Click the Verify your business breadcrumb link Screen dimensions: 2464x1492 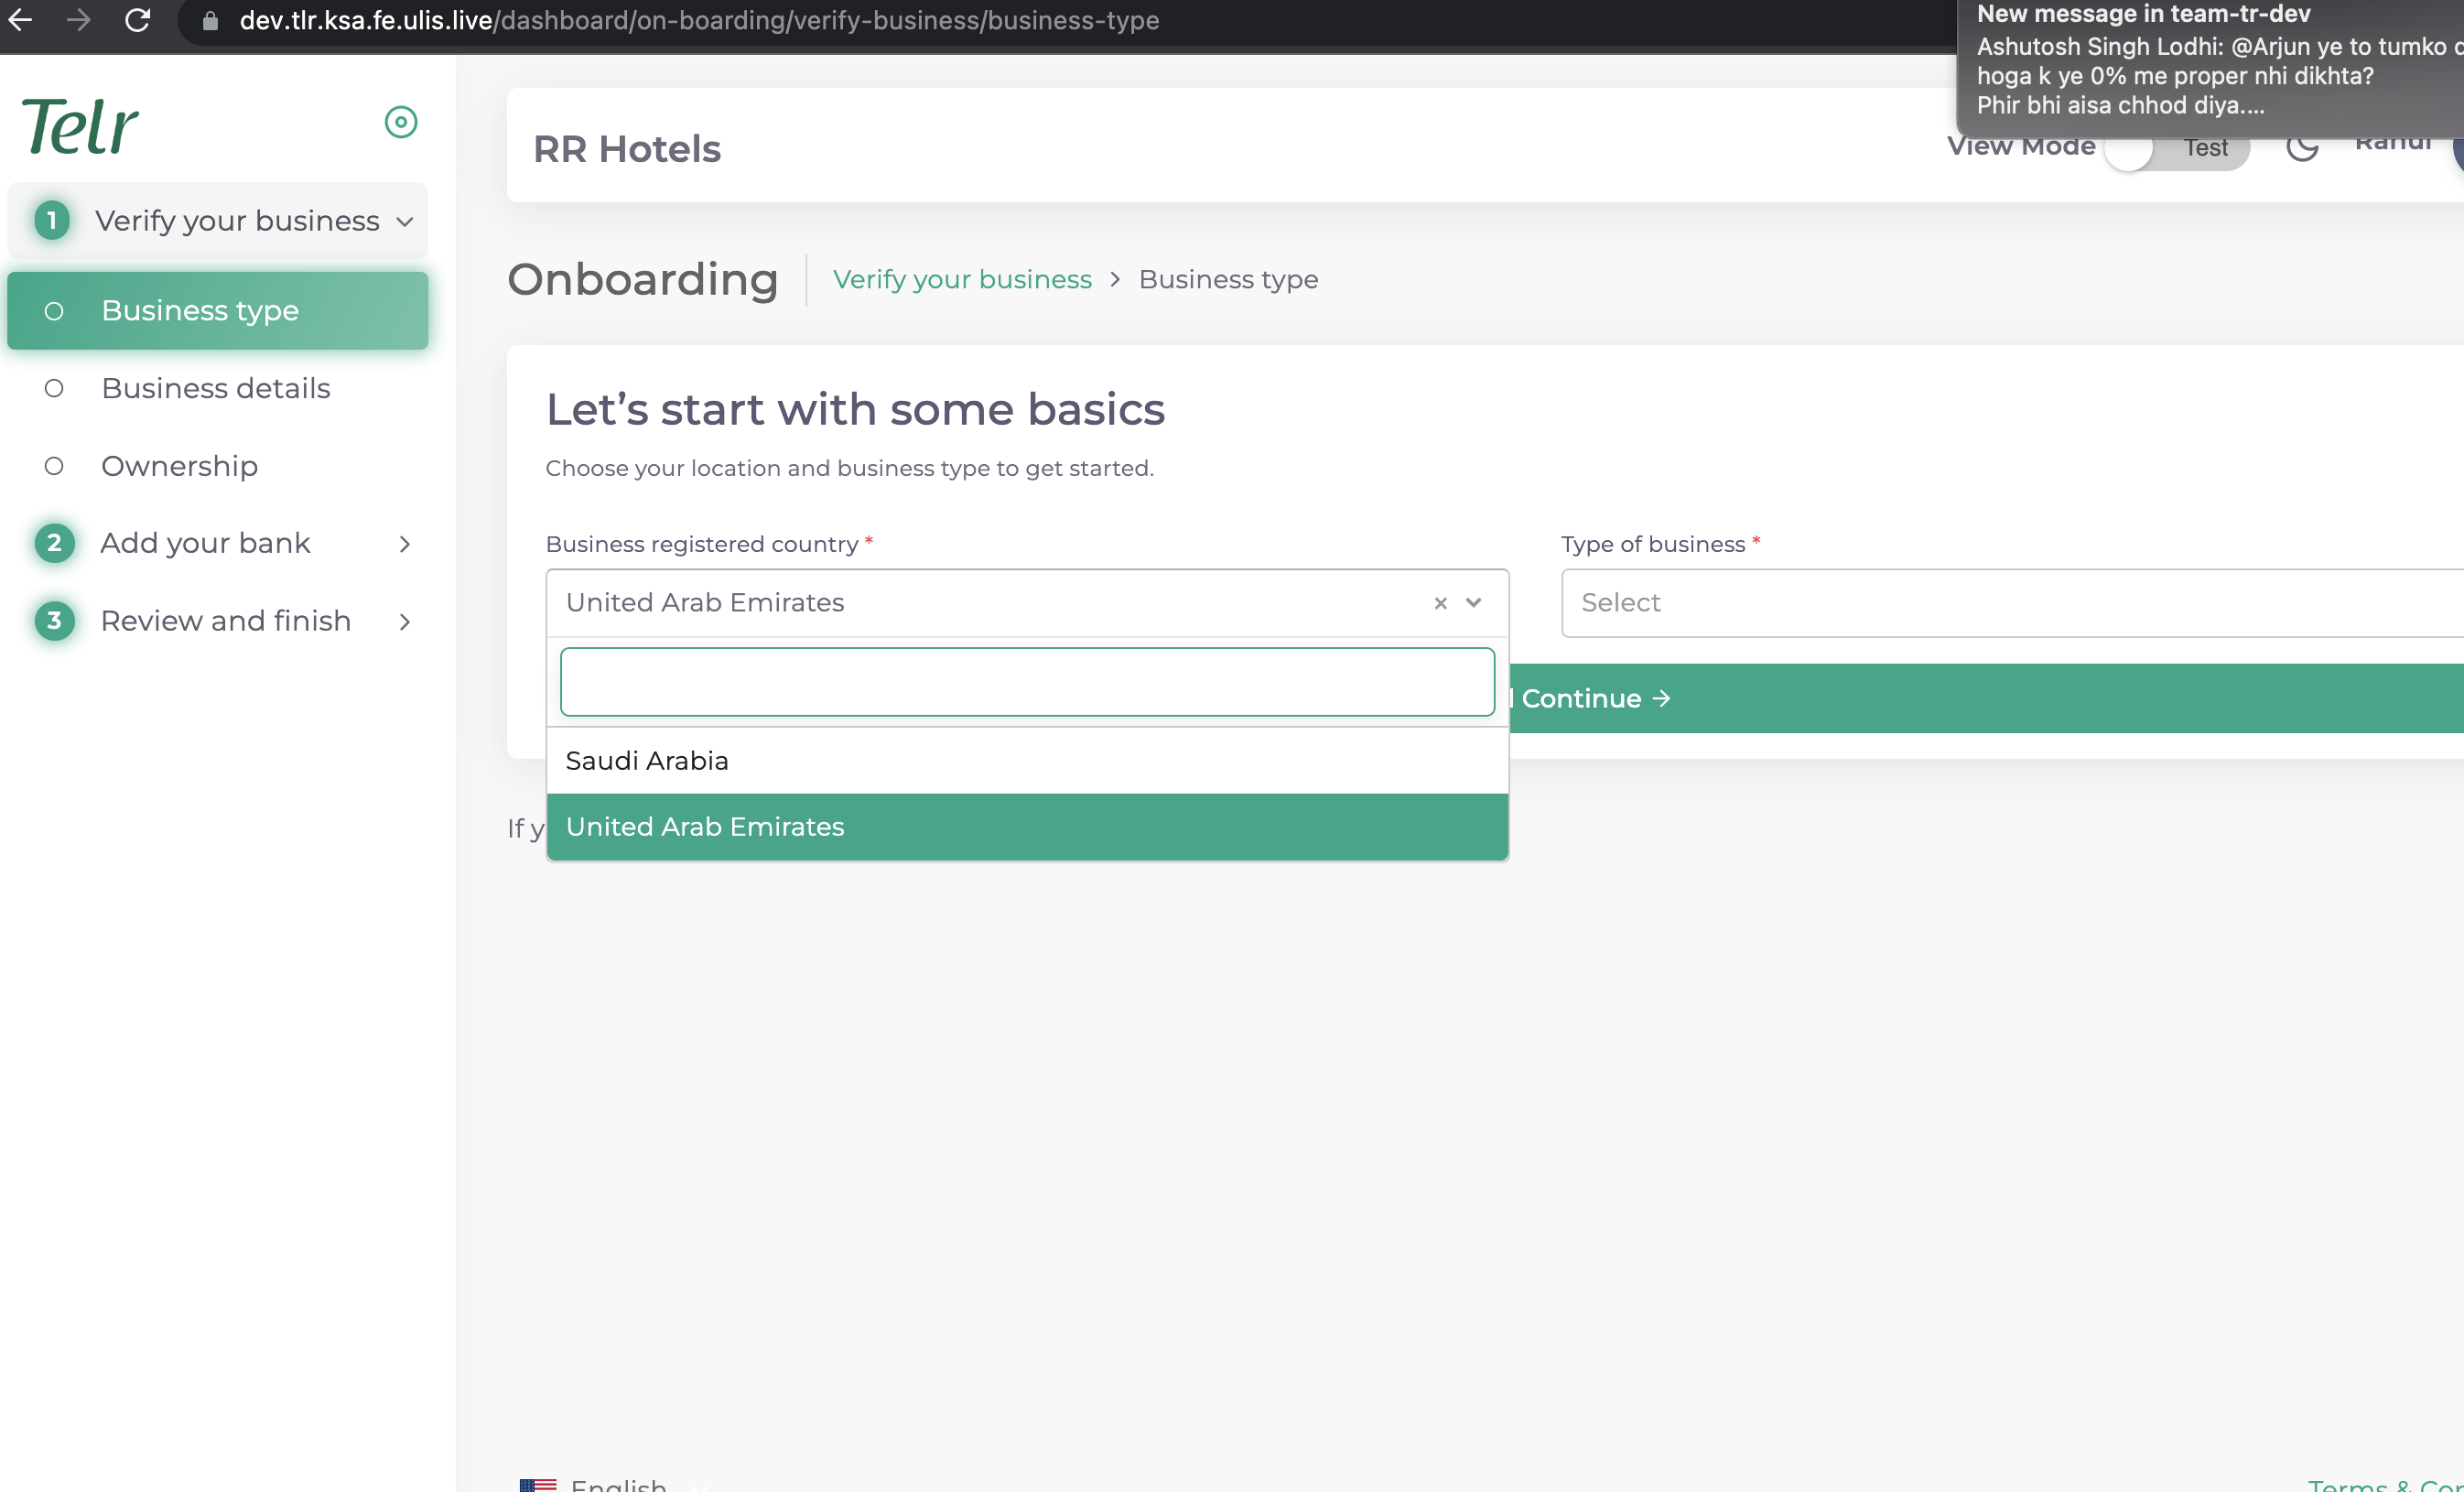(x=962, y=280)
